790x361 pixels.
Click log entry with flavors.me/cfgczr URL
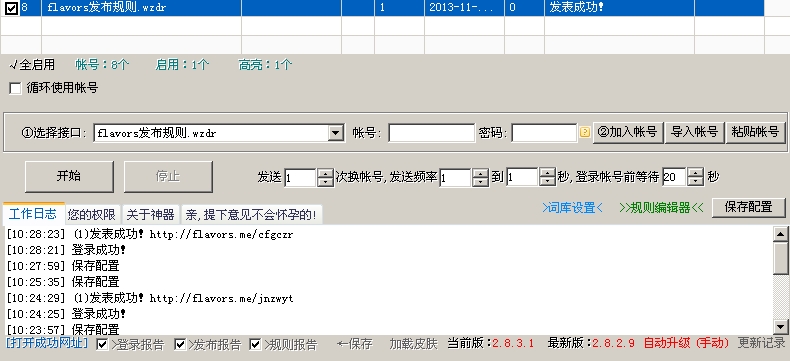point(150,235)
